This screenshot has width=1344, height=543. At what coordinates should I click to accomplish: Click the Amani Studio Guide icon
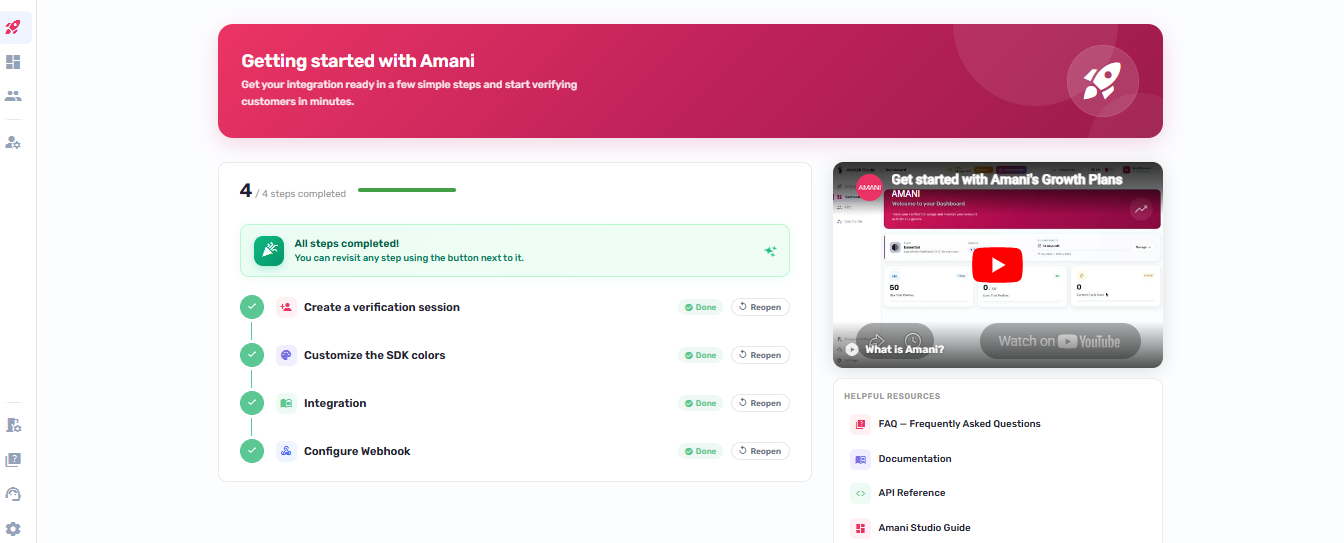coord(860,528)
